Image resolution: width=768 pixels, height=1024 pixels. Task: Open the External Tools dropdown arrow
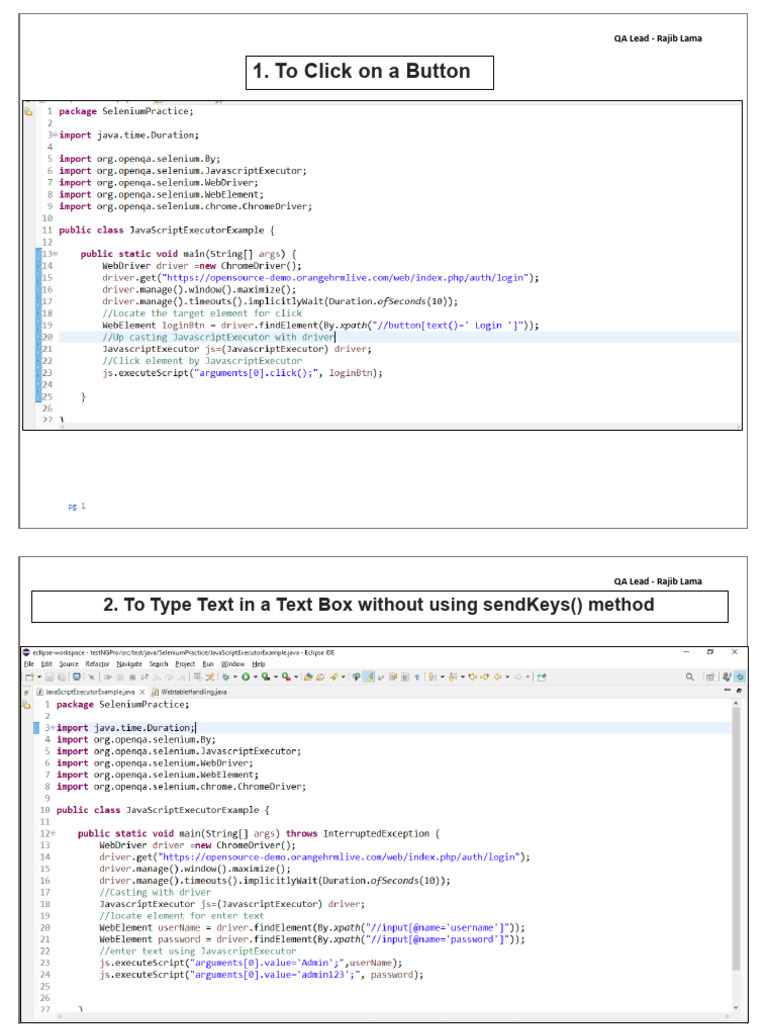point(296,677)
